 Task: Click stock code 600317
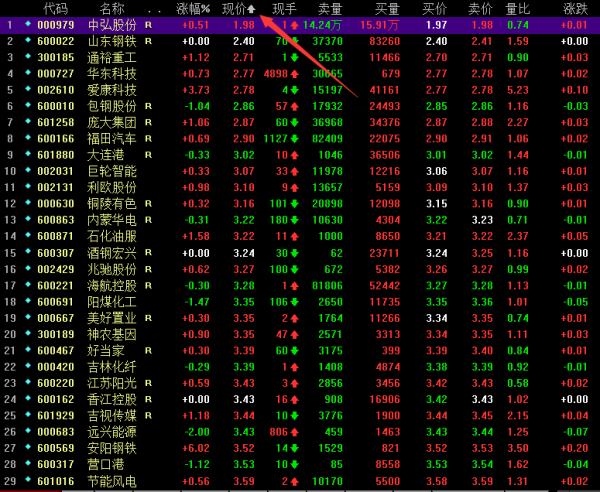[x=55, y=465]
